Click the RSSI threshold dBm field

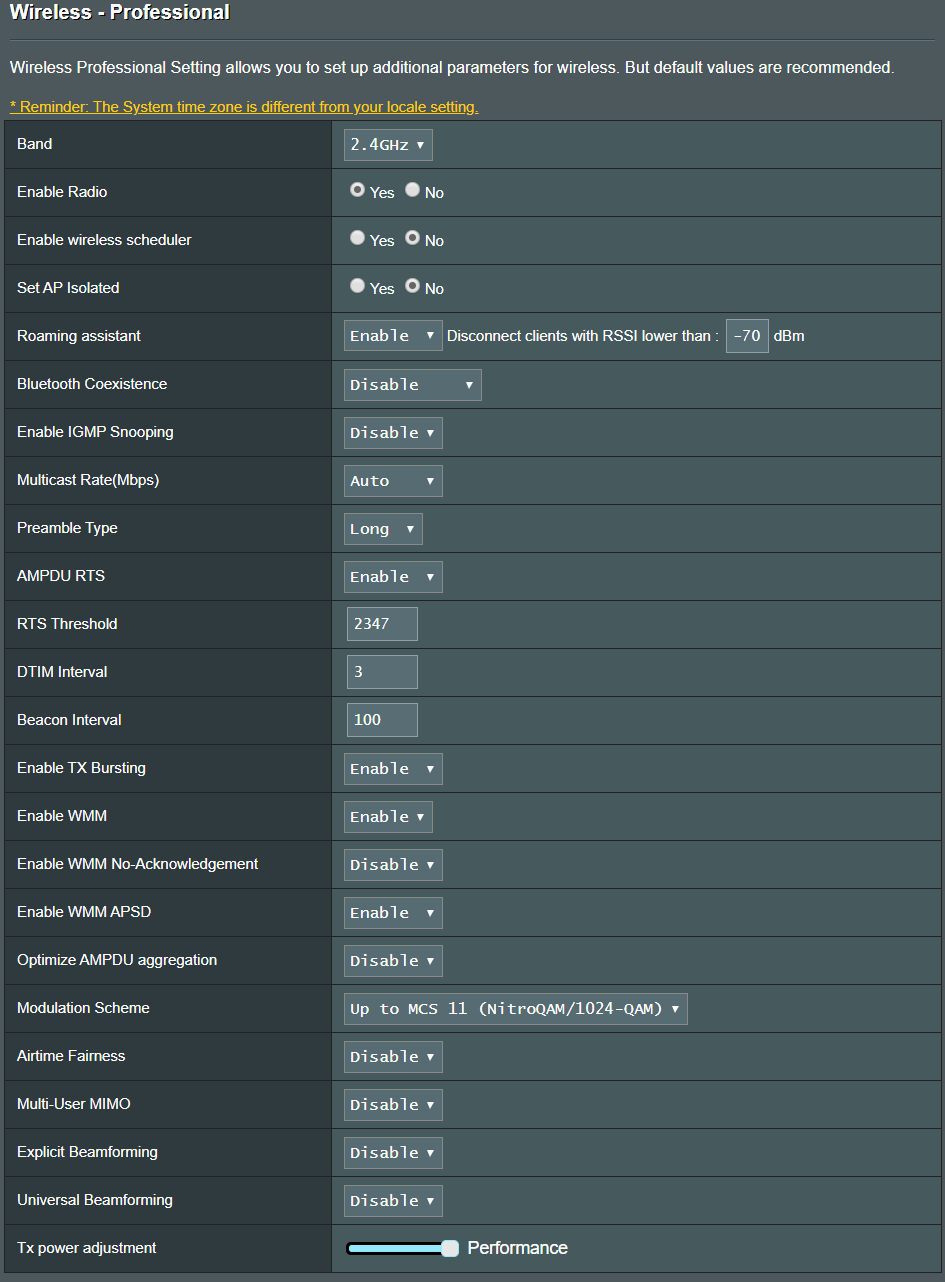pyautogui.click(x=747, y=336)
